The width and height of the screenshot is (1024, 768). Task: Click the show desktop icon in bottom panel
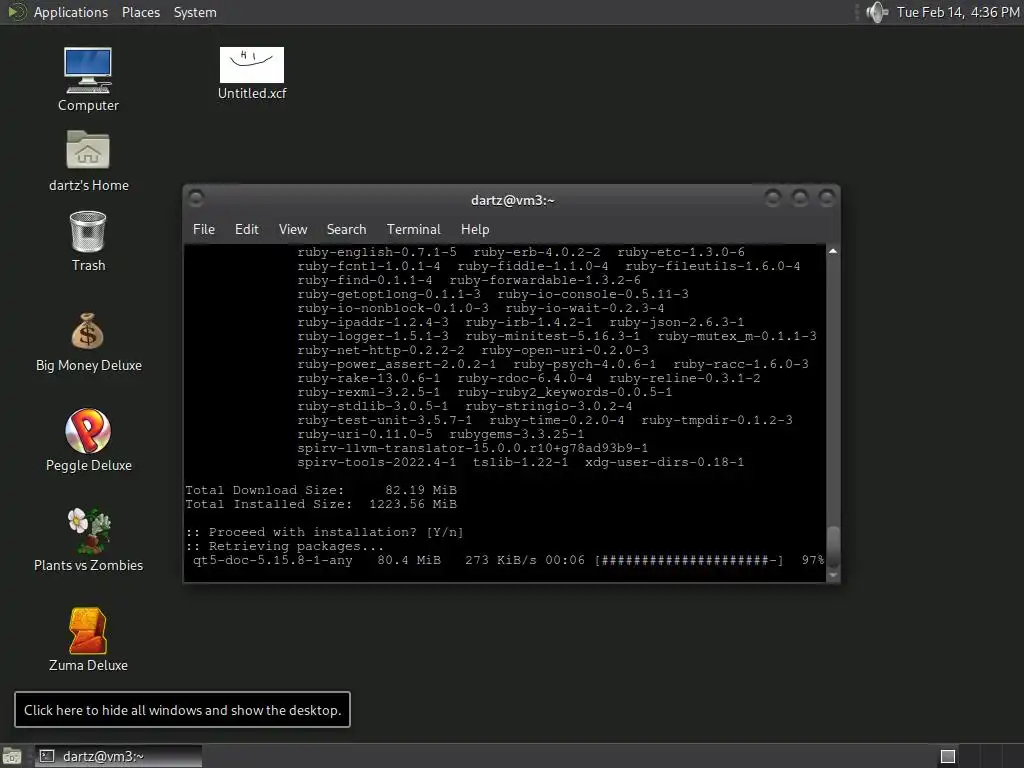point(12,756)
